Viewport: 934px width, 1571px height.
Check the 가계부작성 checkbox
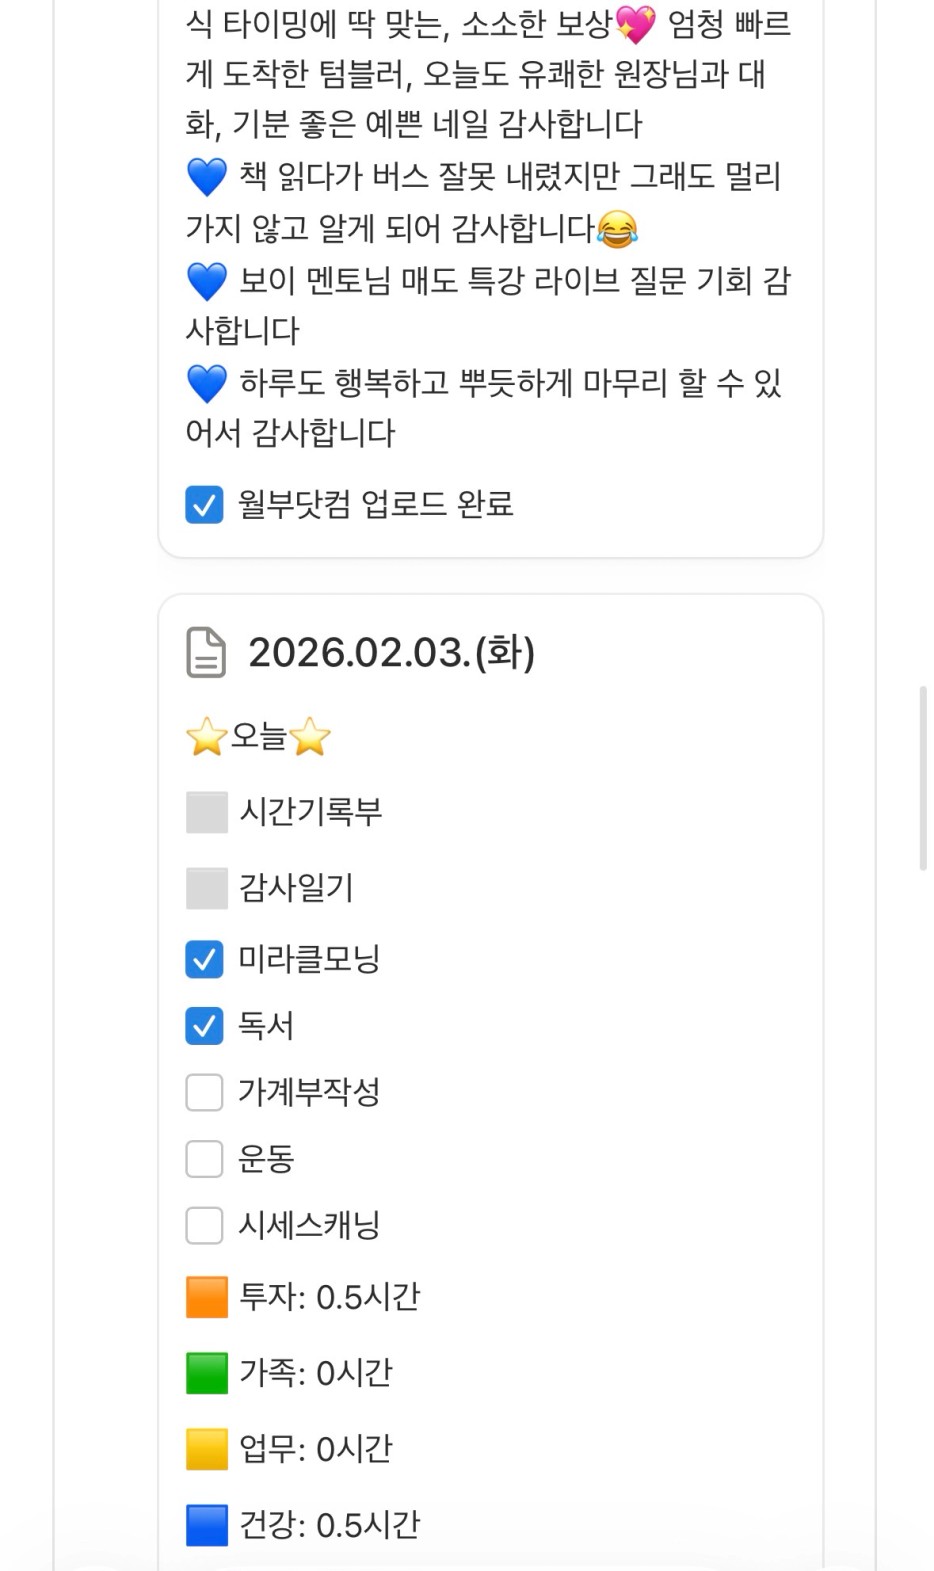point(204,1092)
